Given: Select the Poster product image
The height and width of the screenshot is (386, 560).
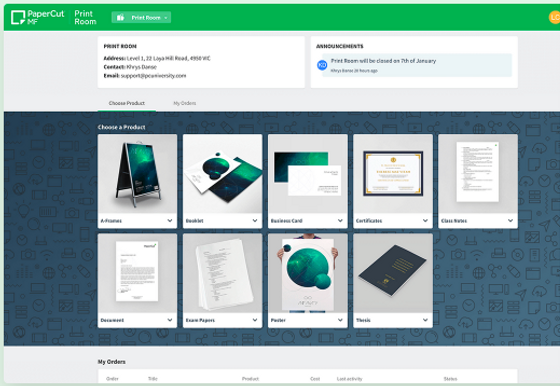Looking at the screenshot, I should [x=308, y=274].
